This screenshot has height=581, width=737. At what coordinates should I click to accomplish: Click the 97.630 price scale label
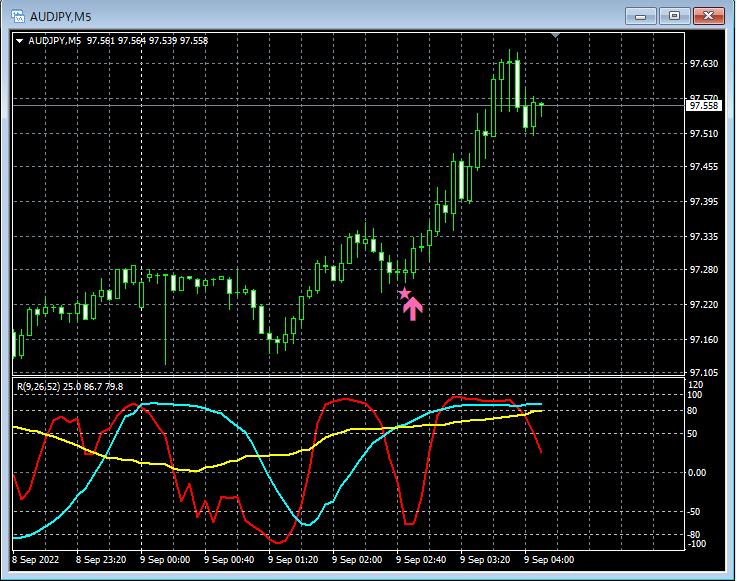tap(704, 64)
